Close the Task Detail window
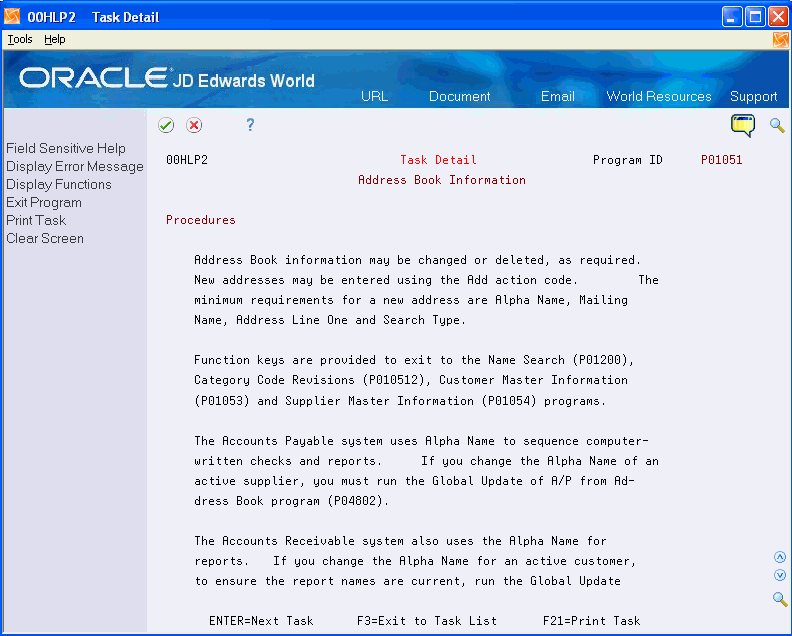This screenshot has height=636, width=792. tap(778, 17)
